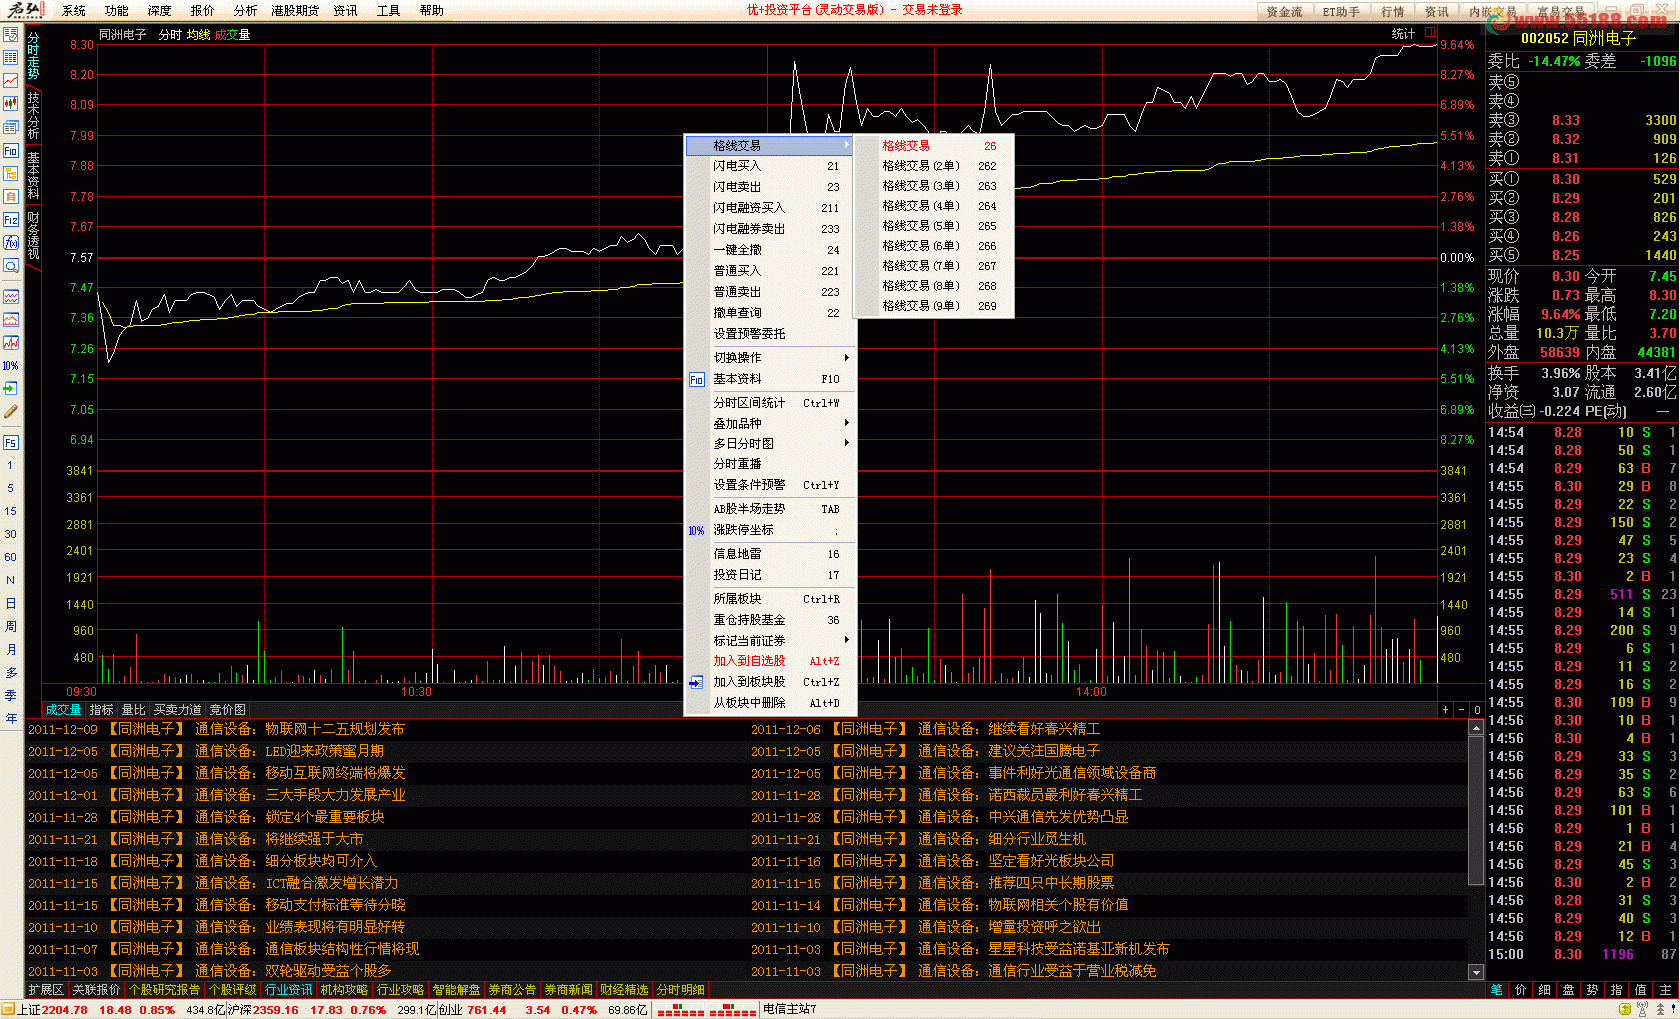Expand the highlighted 格线交易 submenu entry

point(769,146)
